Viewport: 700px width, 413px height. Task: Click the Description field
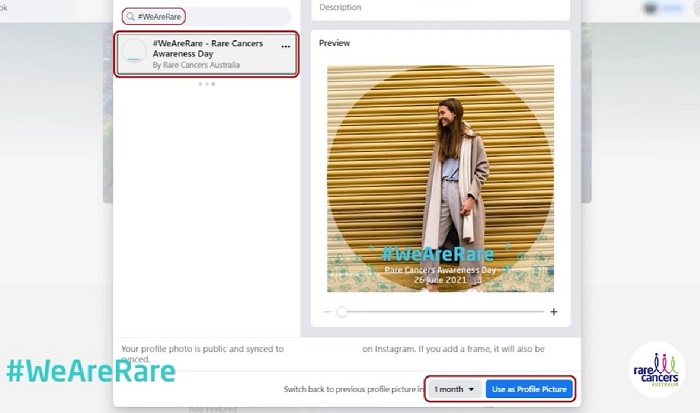pos(440,8)
